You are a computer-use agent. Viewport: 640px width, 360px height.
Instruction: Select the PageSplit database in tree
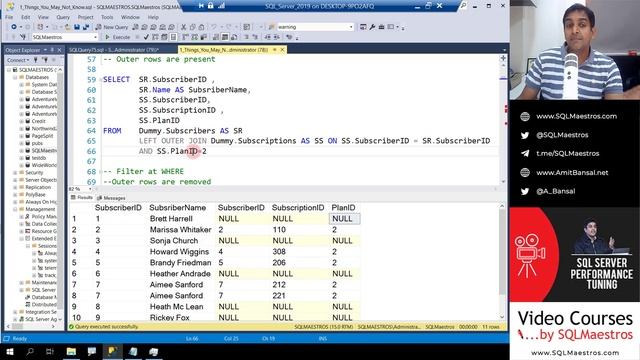[x=42, y=136]
